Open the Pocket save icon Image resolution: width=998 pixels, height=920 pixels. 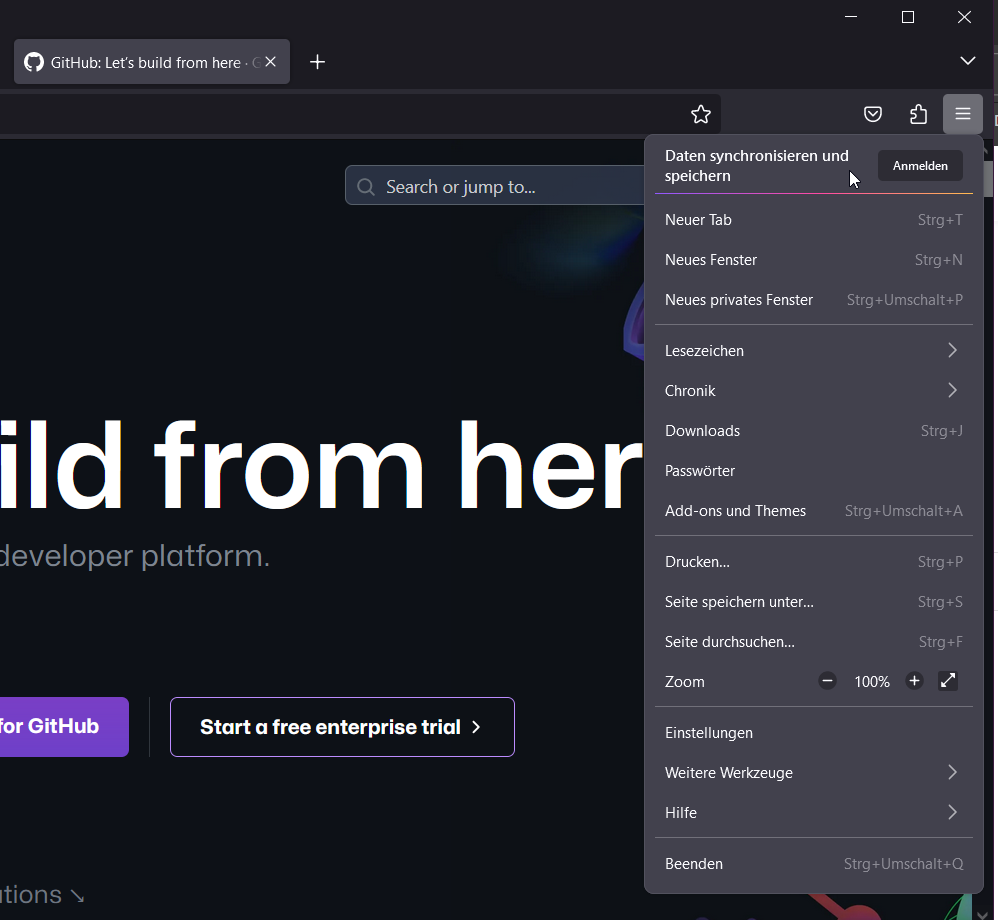click(873, 114)
